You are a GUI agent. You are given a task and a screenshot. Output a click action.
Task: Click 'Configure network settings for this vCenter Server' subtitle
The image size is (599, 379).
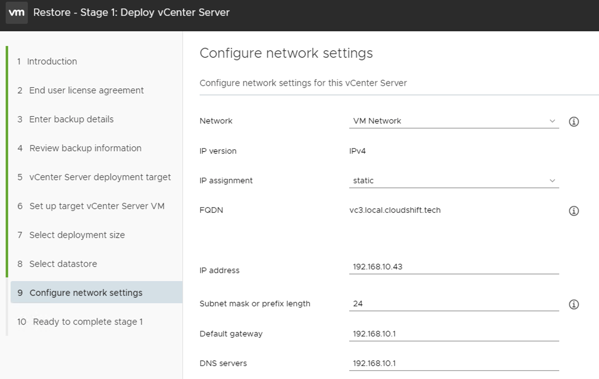(x=303, y=83)
